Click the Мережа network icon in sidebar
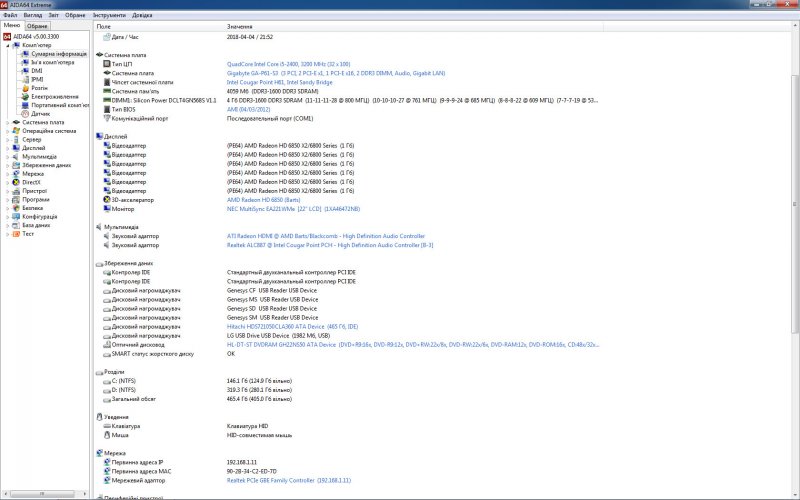Viewport: 800px width, 500px height. coord(16,174)
